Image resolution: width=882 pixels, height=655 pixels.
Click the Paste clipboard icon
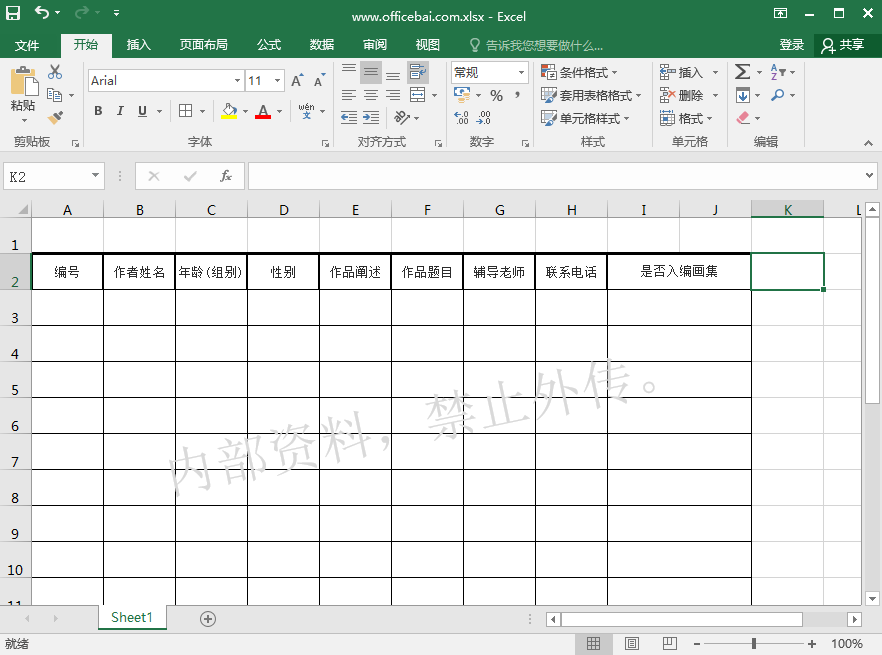tap(24, 82)
